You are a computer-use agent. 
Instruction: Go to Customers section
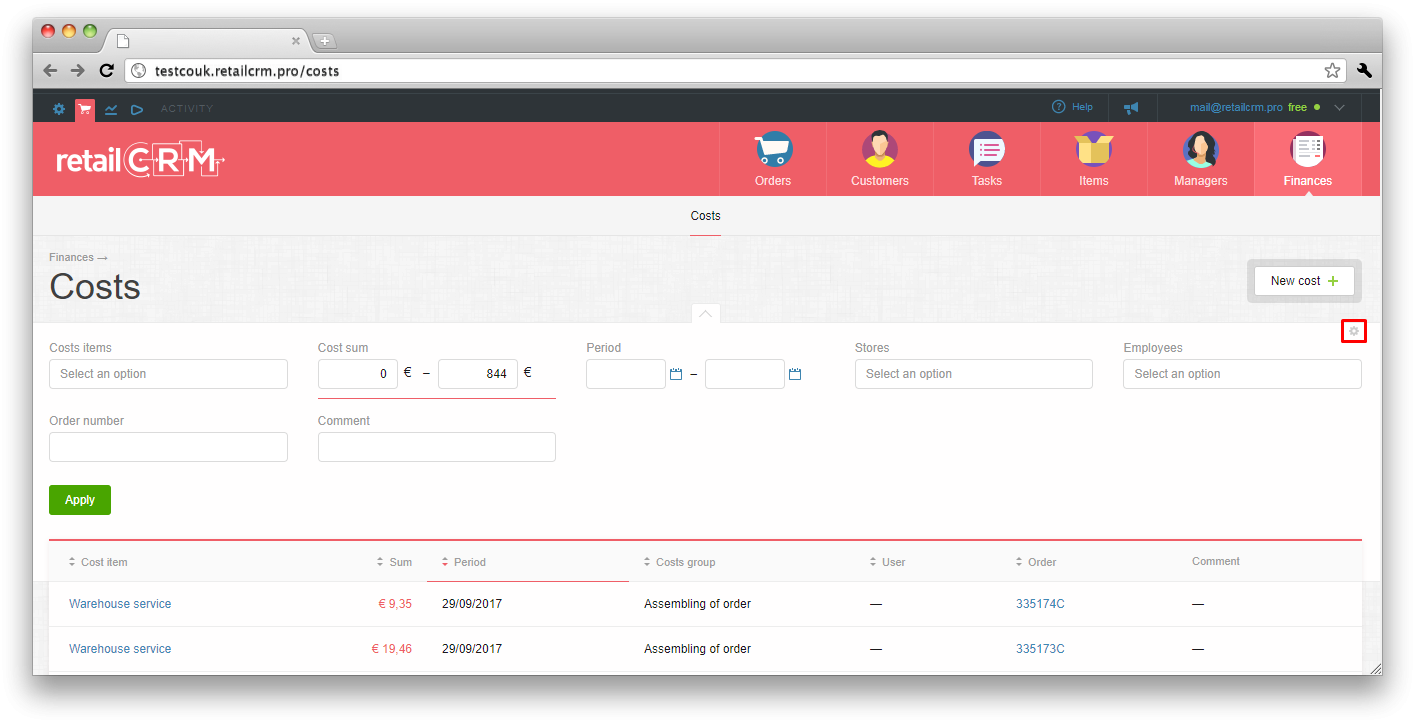coord(880,159)
